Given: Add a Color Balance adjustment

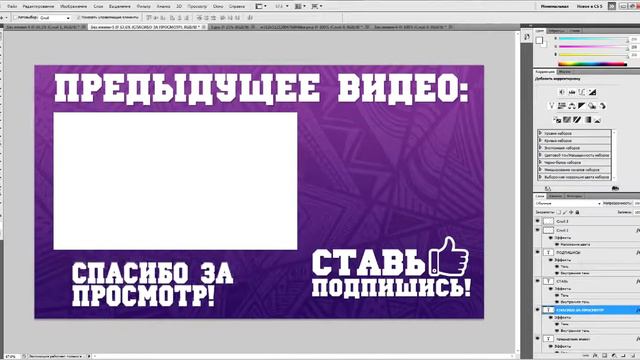Looking at the screenshot, I should click(572, 106).
